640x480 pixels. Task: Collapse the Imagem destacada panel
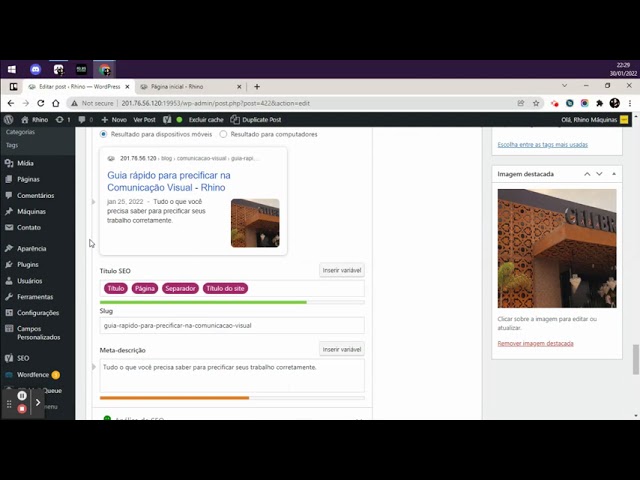[614, 174]
